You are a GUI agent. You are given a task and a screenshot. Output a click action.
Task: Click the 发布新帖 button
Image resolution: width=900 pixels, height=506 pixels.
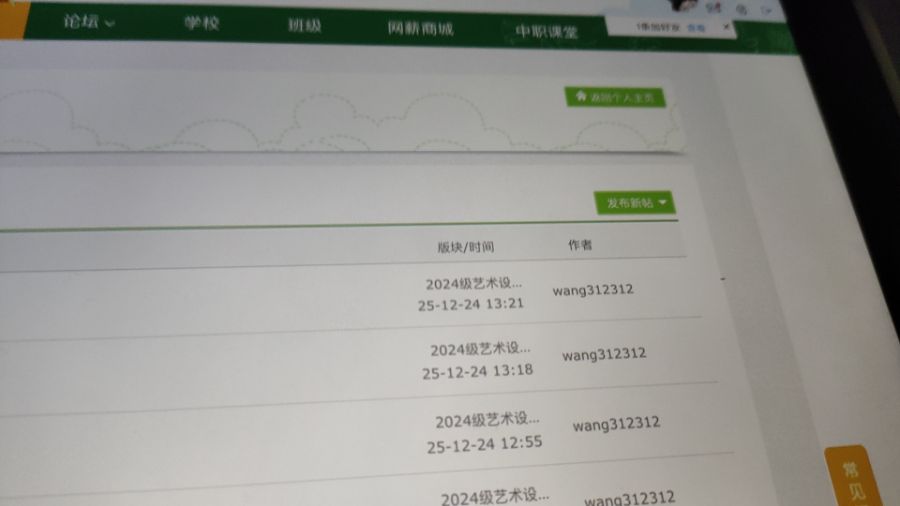pyautogui.click(x=629, y=202)
